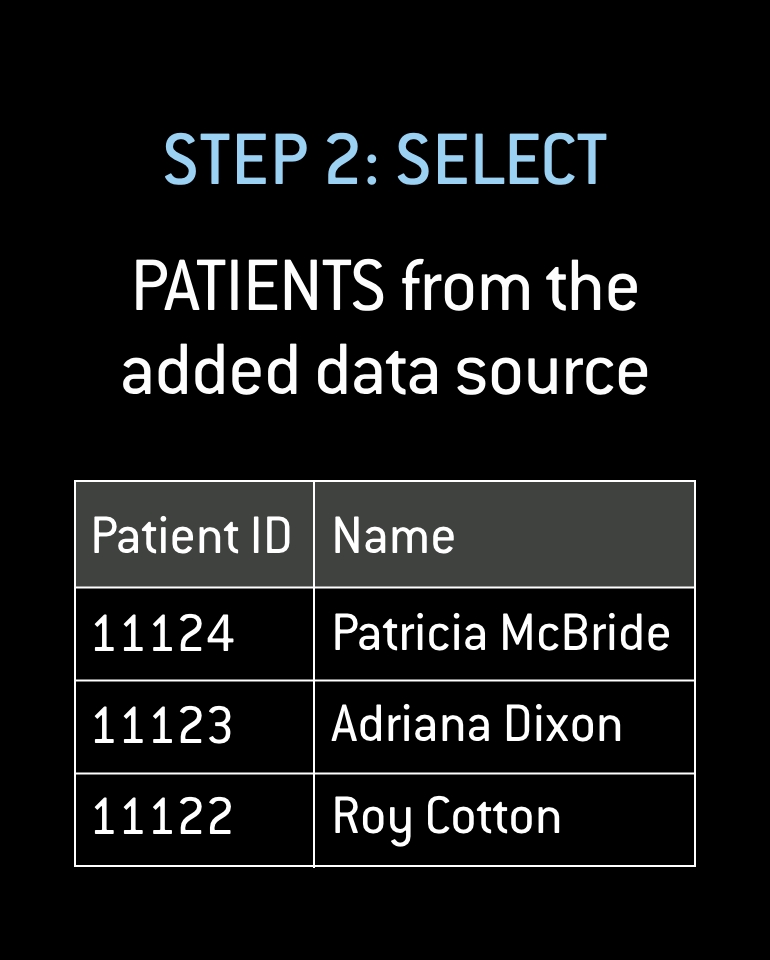Select patient ID 11124 cell
Screen dimensions: 770x960
point(163,634)
